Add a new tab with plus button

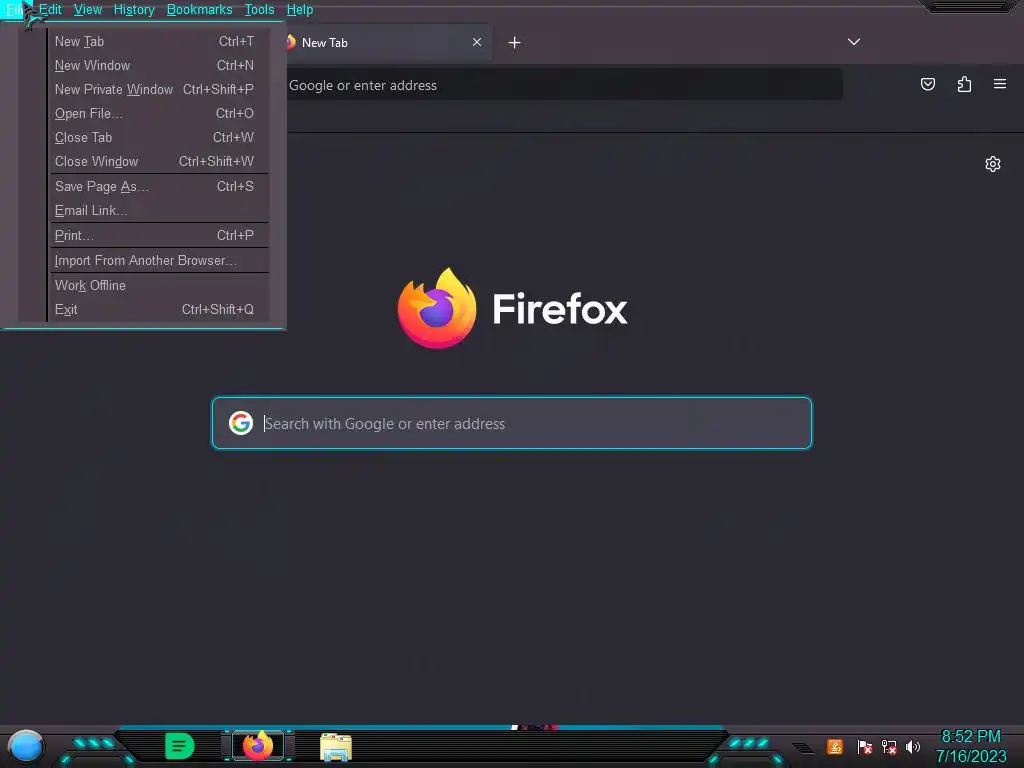click(515, 42)
